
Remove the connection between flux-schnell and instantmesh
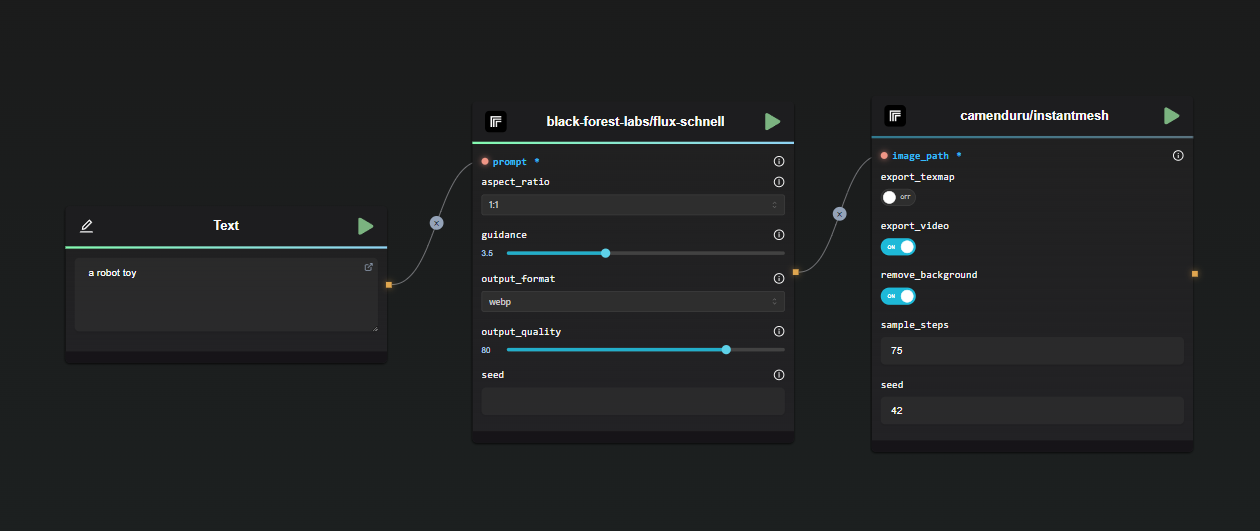pyautogui.click(x=839, y=214)
